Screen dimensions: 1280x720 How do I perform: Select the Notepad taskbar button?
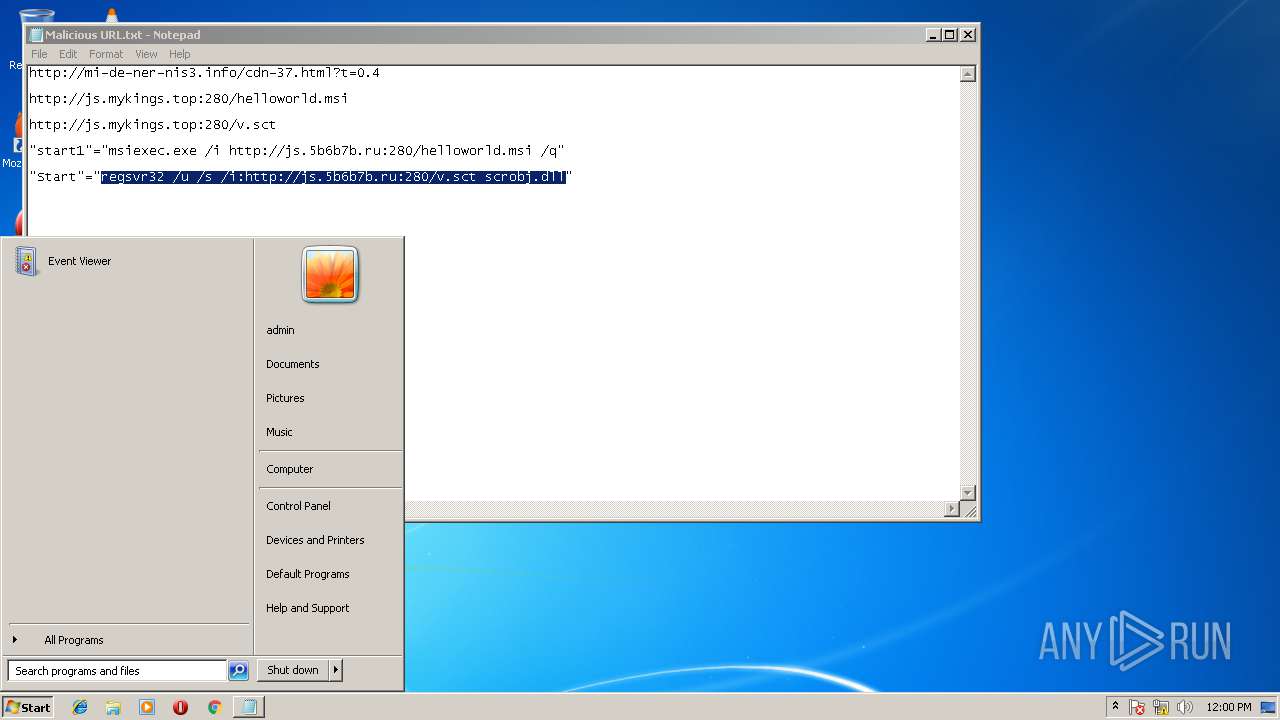[248, 707]
